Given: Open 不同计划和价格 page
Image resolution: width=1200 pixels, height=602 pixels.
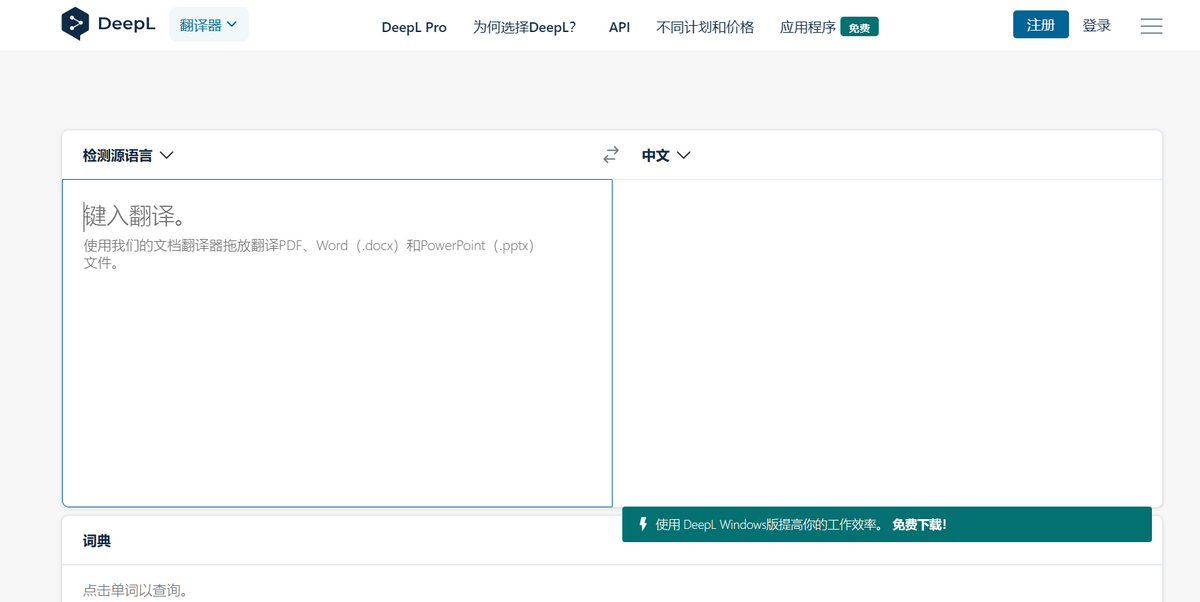Looking at the screenshot, I should tap(705, 27).
